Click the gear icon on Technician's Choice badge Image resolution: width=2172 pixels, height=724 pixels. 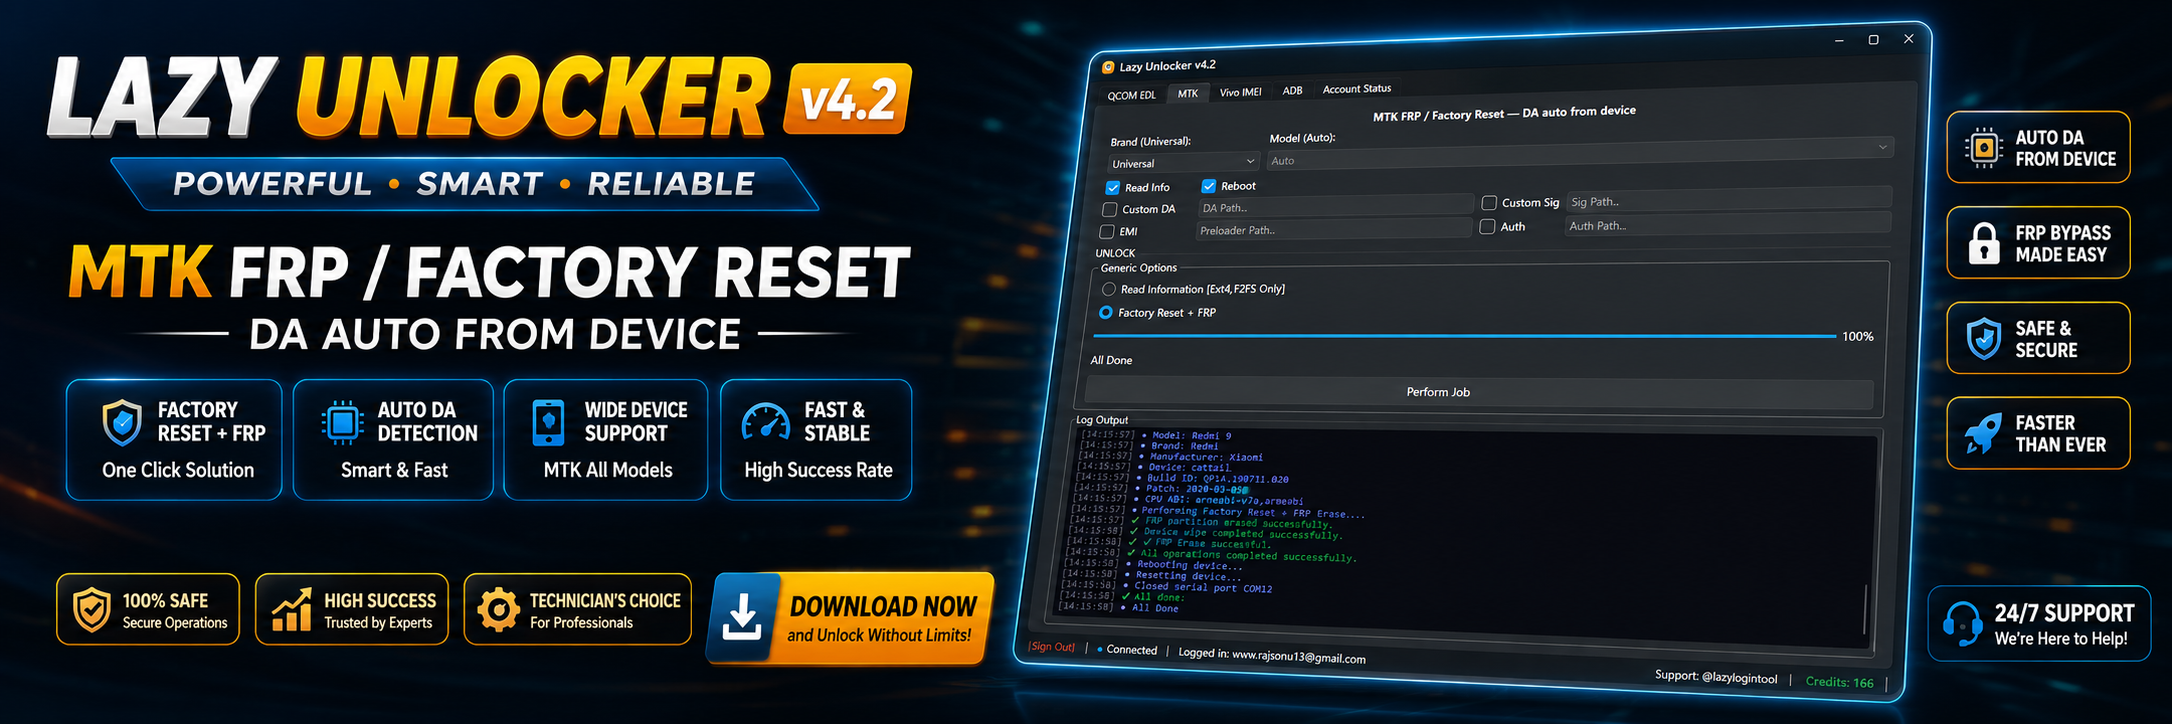pos(498,609)
